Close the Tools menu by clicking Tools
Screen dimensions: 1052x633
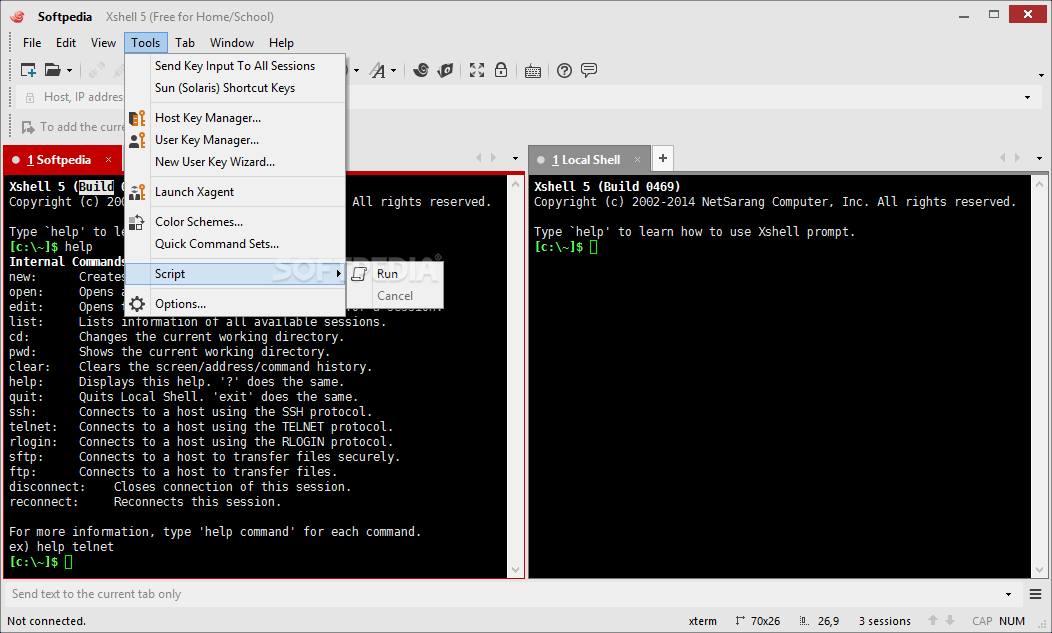(x=146, y=43)
